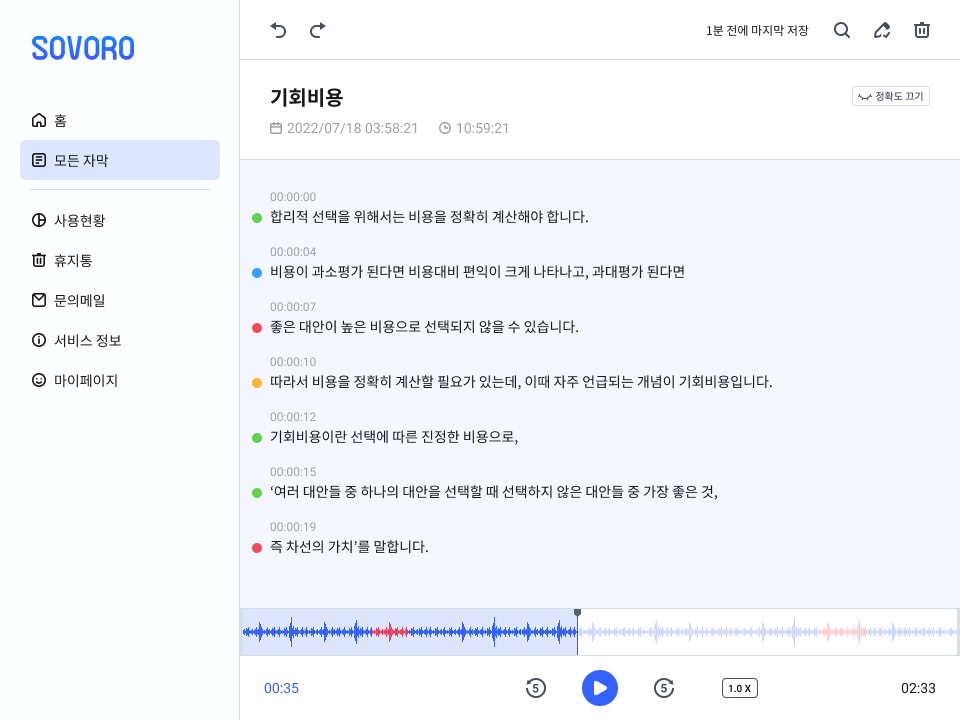This screenshot has height=720, width=960.
Task: Click the unplayed waveform pink section
Action: pyautogui.click(x=844, y=632)
